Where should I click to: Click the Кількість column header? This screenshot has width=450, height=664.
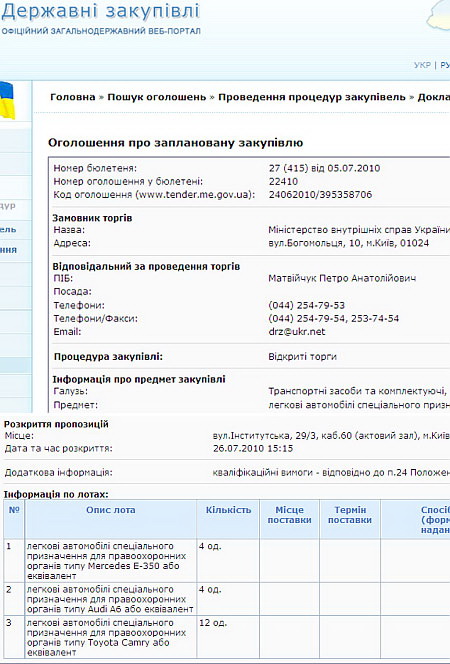click(228, 510)
